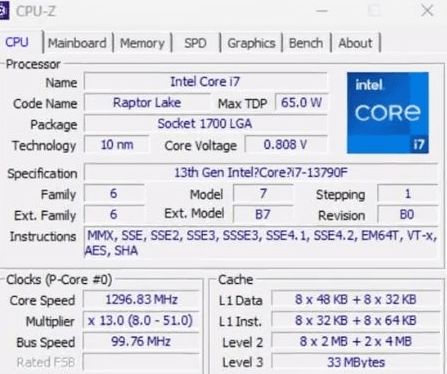Select the CPU tab

pyautogui.click(x=17, y=42)
